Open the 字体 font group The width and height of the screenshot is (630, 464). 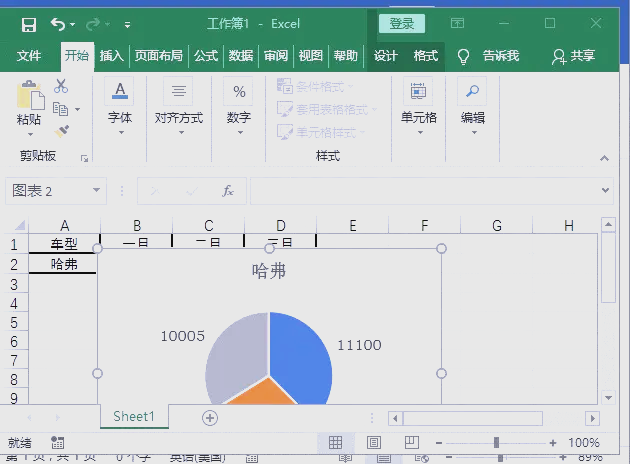point(120,106)
